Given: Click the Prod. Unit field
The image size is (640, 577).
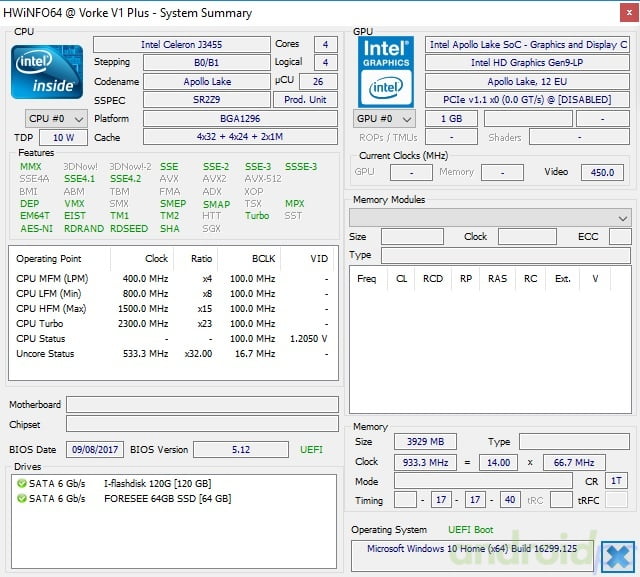Looking at the screenshot, I should point(305,100).
